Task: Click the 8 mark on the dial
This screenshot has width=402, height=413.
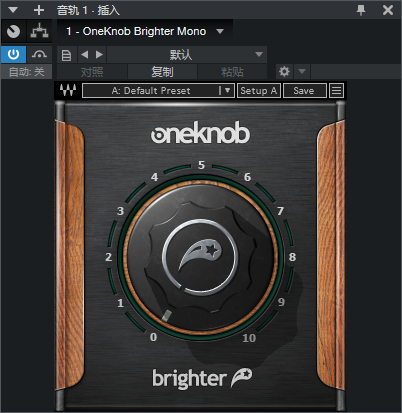Action: [292, 257]
